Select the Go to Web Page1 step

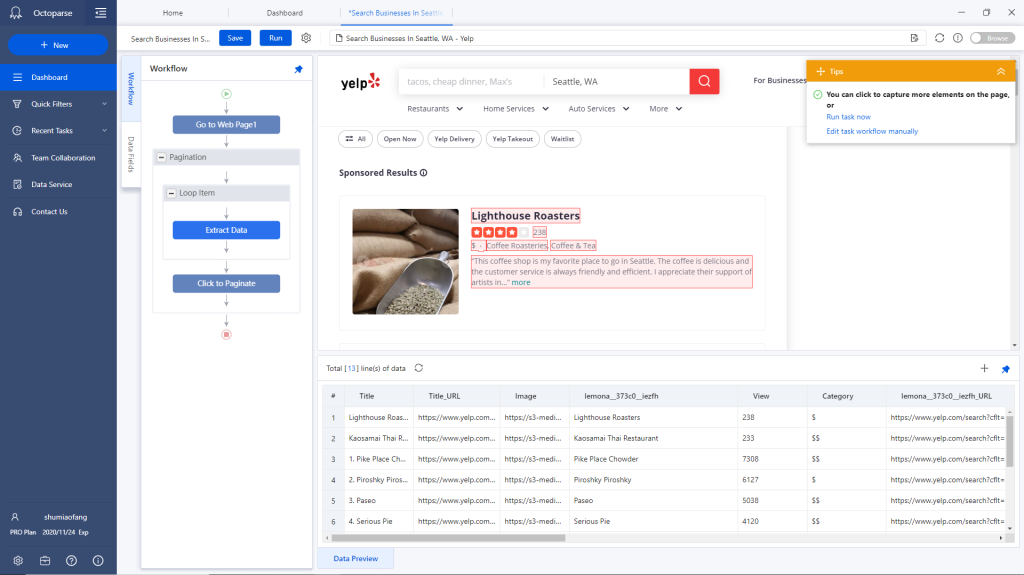tap(227, 125)
